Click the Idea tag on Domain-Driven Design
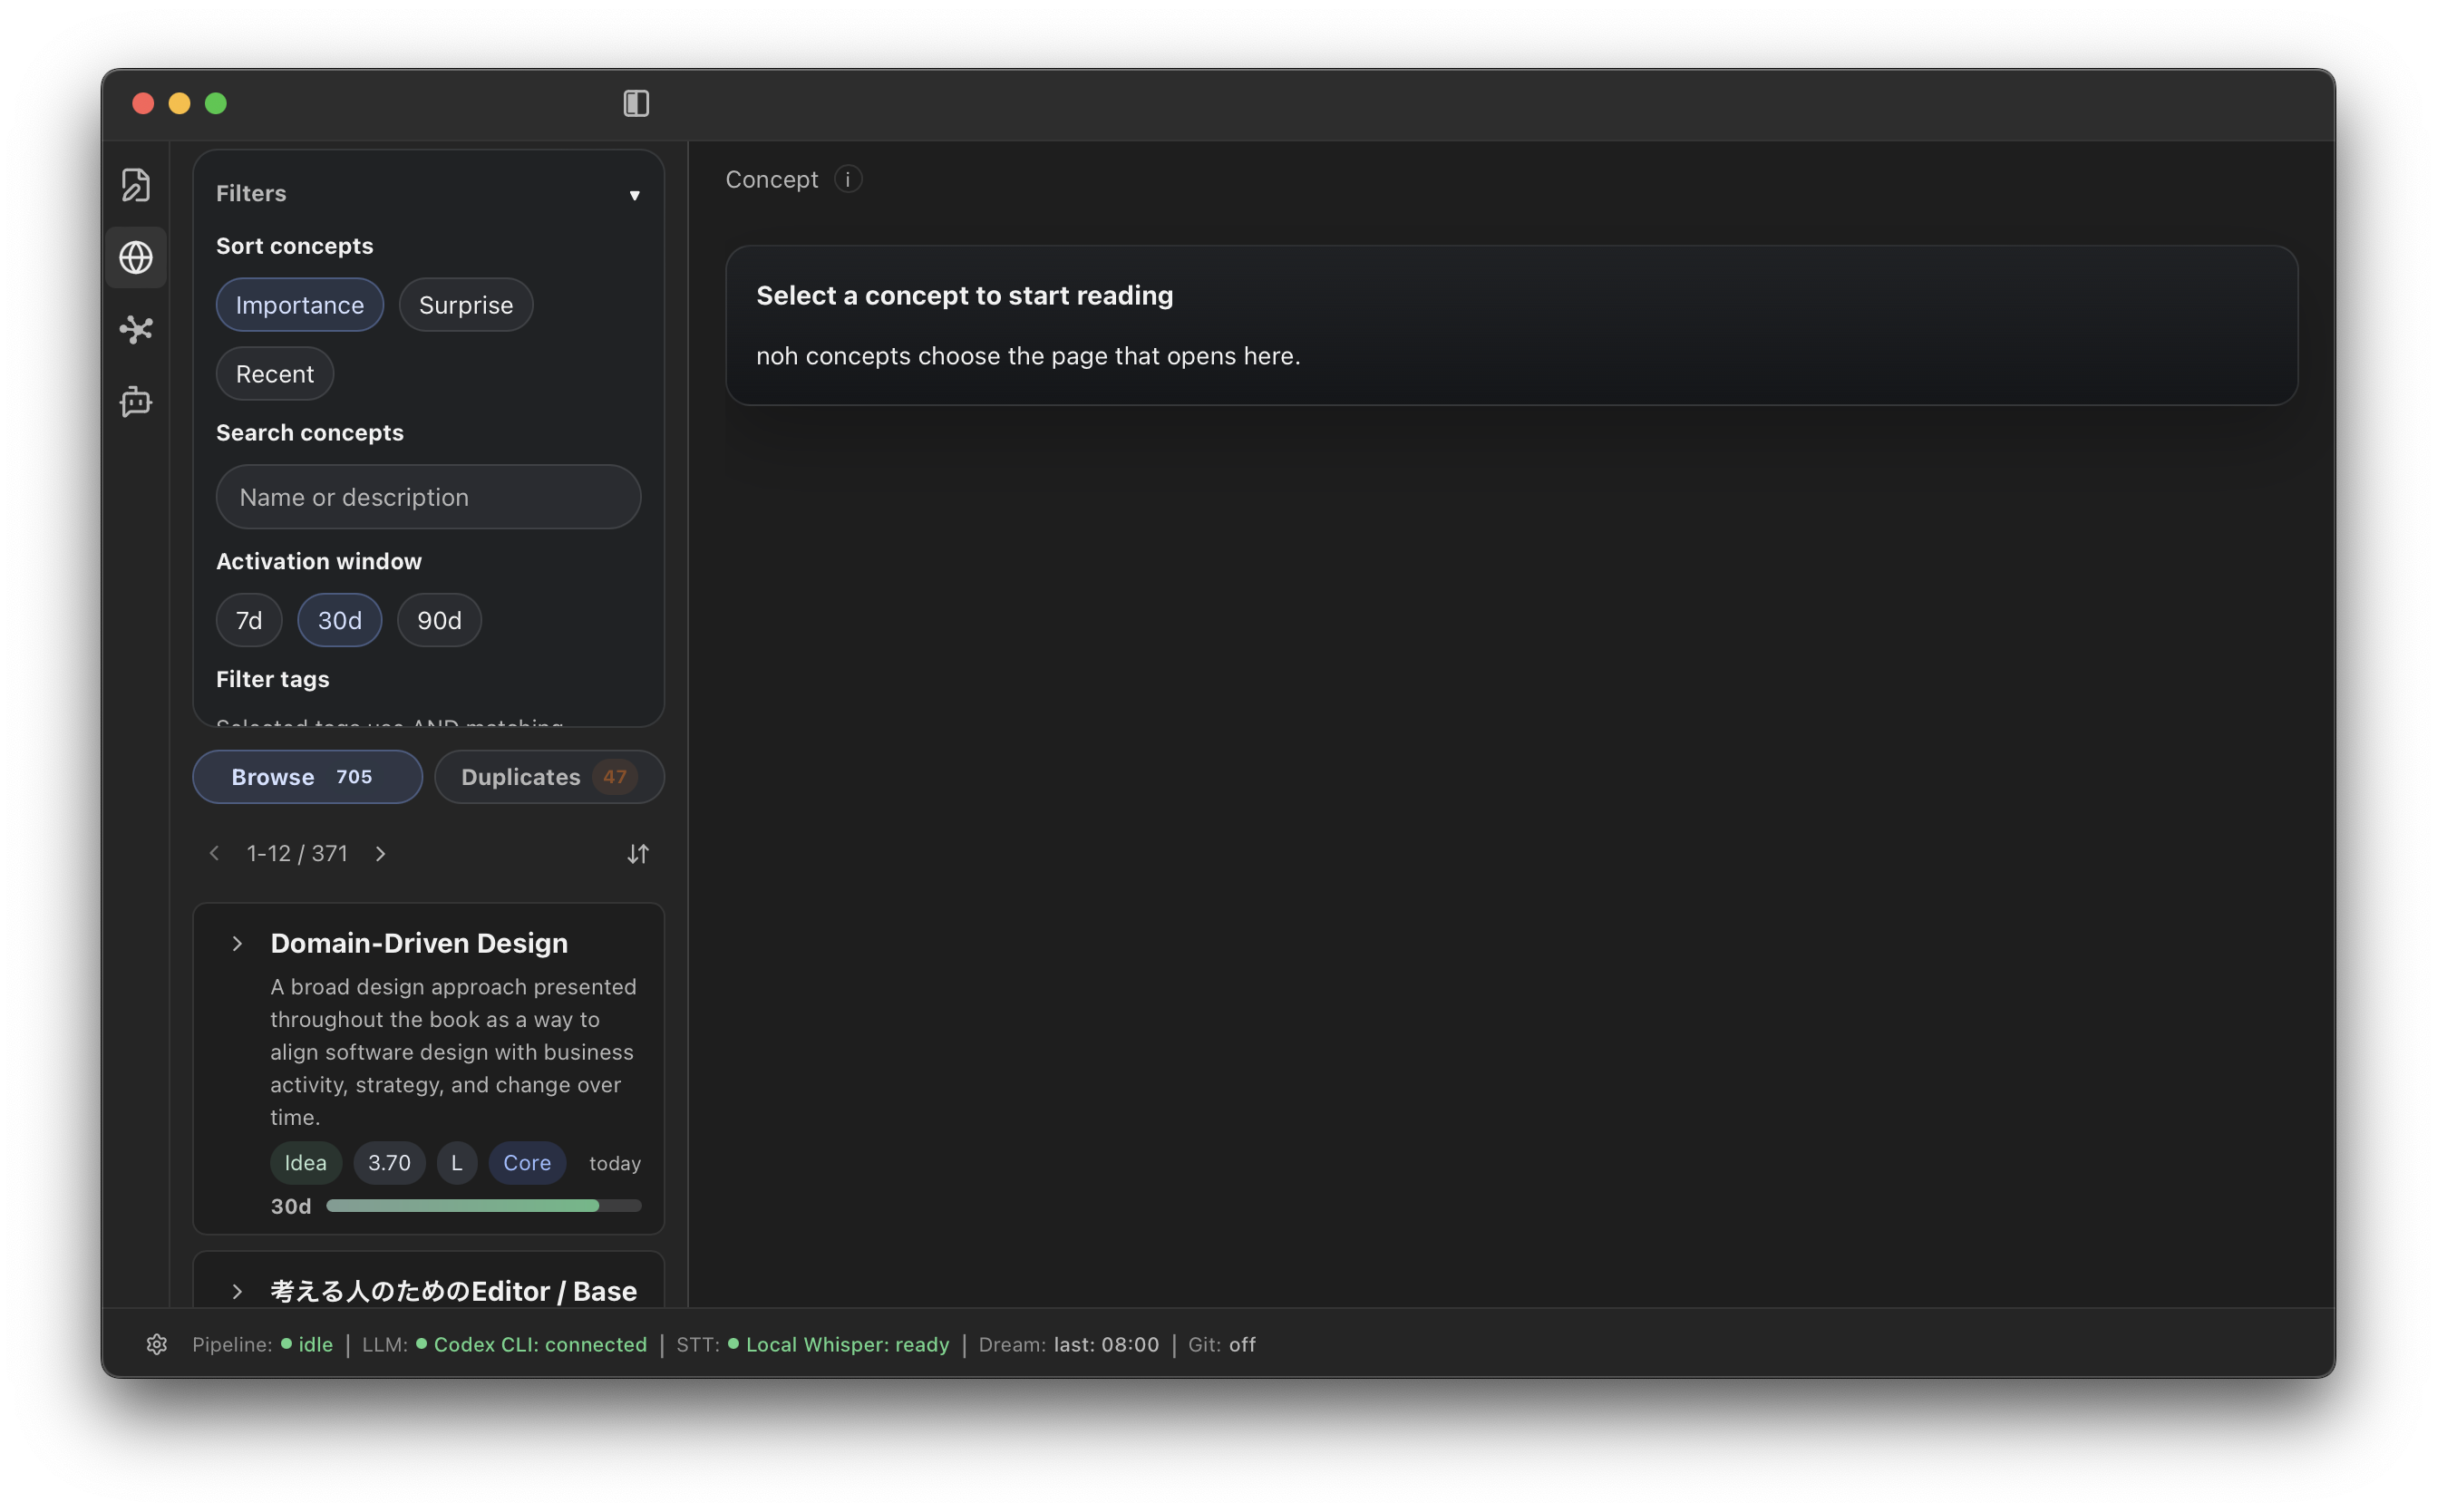The image size is (2437, 1512). click(305, 1162)
